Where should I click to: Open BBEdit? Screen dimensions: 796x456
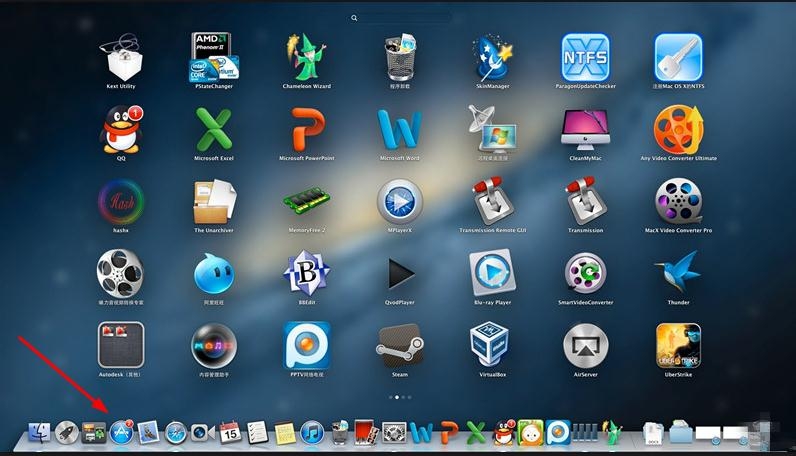[307, 274]
